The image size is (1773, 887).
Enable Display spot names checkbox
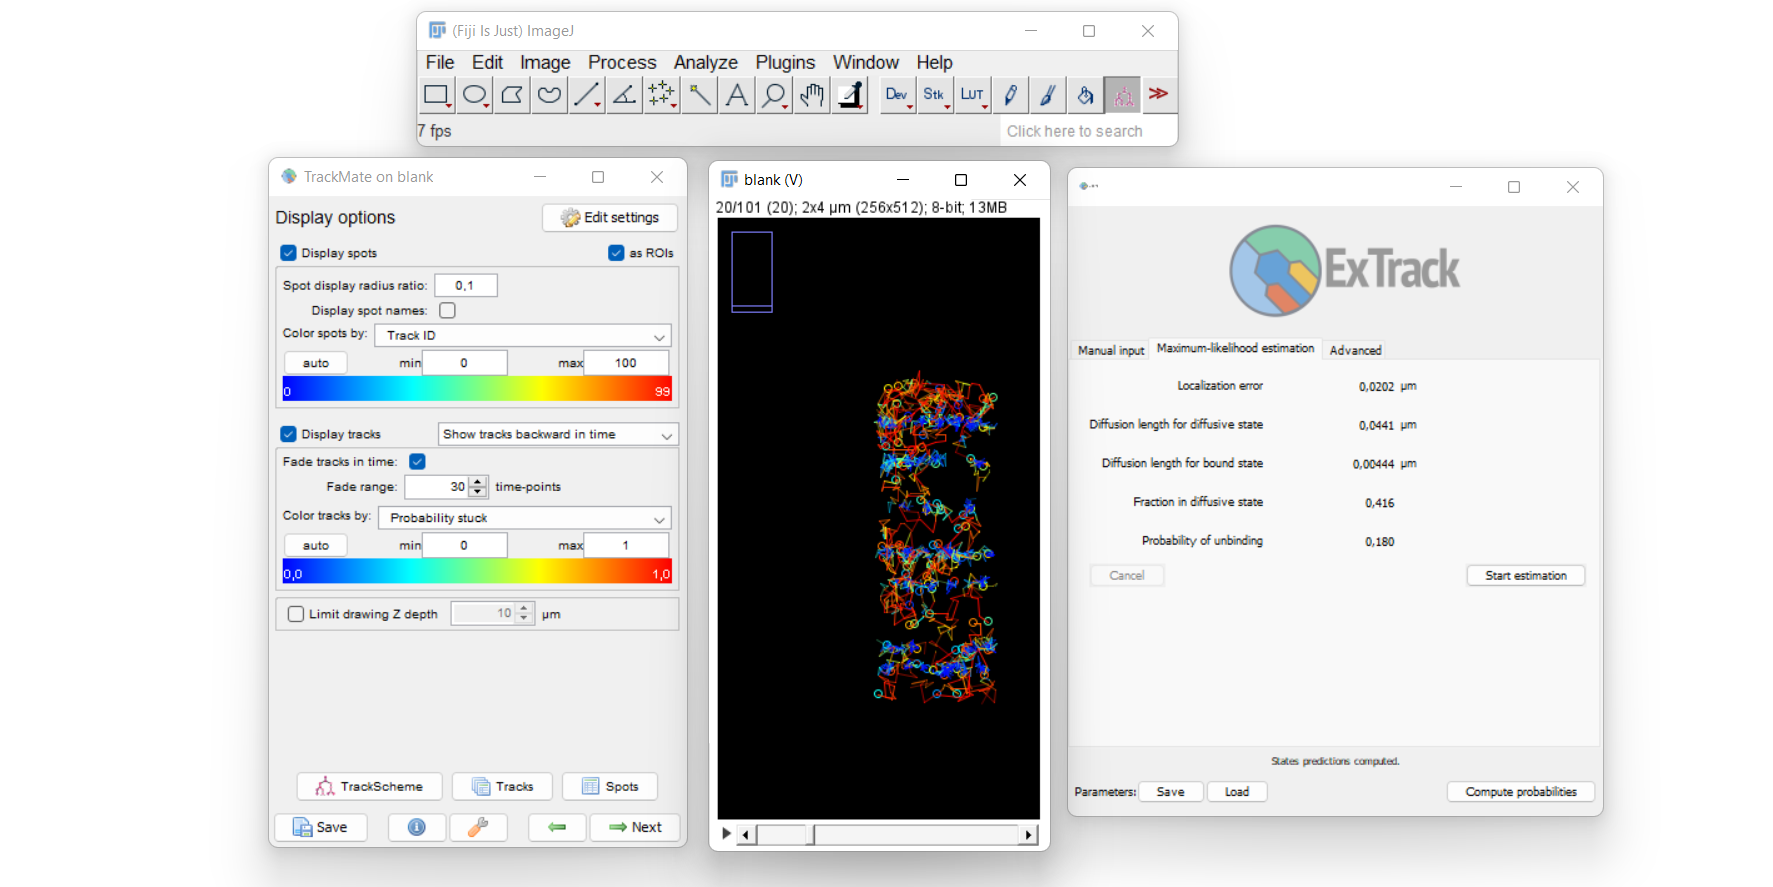[x=448, y=311]
